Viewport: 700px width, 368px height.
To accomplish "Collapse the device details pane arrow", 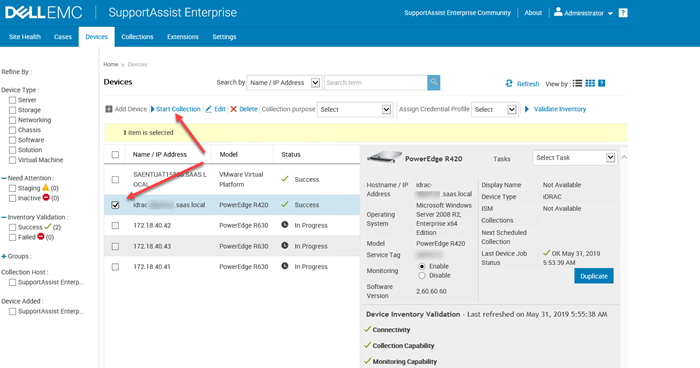I will (x=624, y=157).
